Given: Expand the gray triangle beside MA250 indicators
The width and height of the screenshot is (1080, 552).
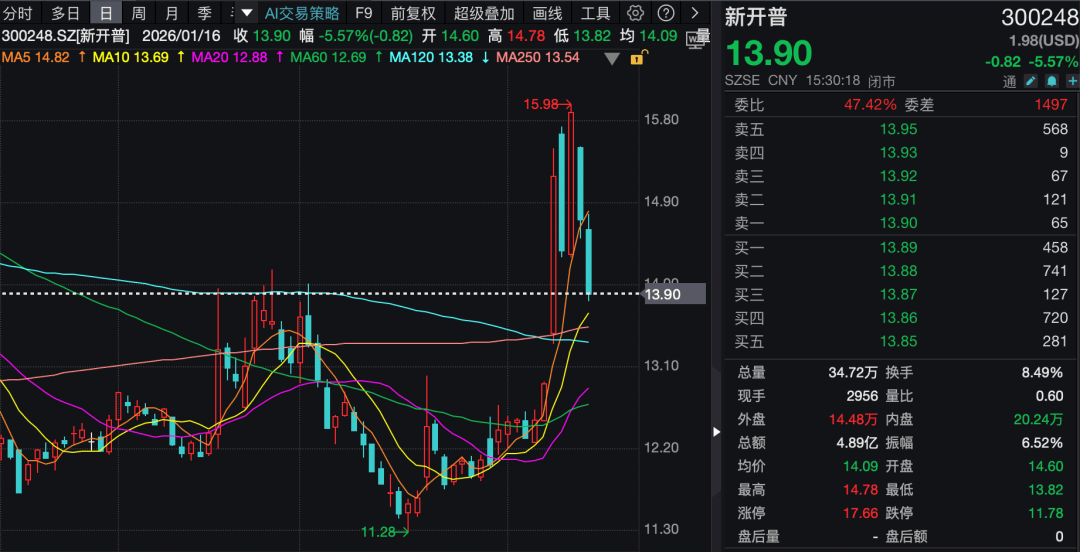Looking at the screenshot, I should coord(612,58).
